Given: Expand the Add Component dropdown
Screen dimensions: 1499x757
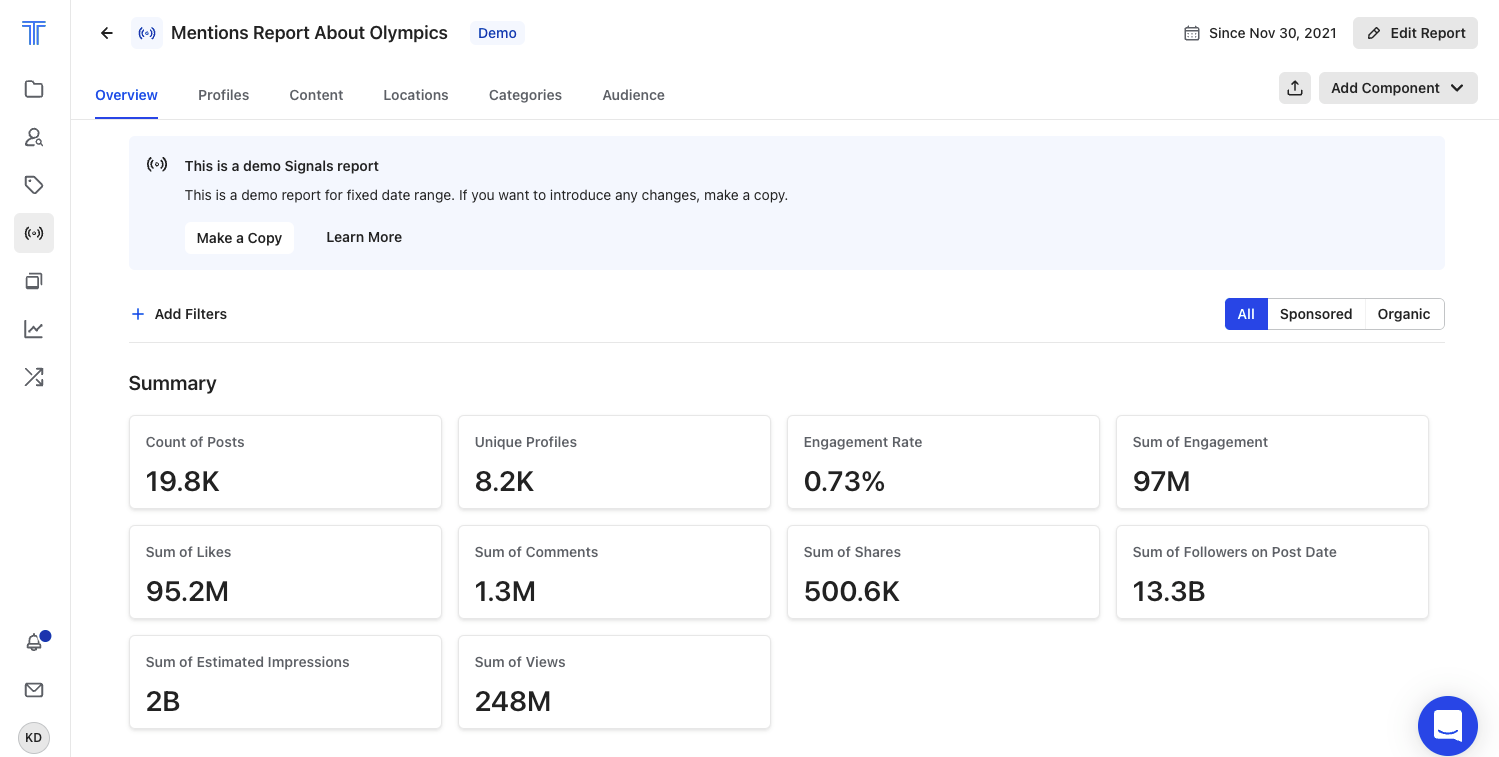Looking at the screenshot, I should (1397, 88).
